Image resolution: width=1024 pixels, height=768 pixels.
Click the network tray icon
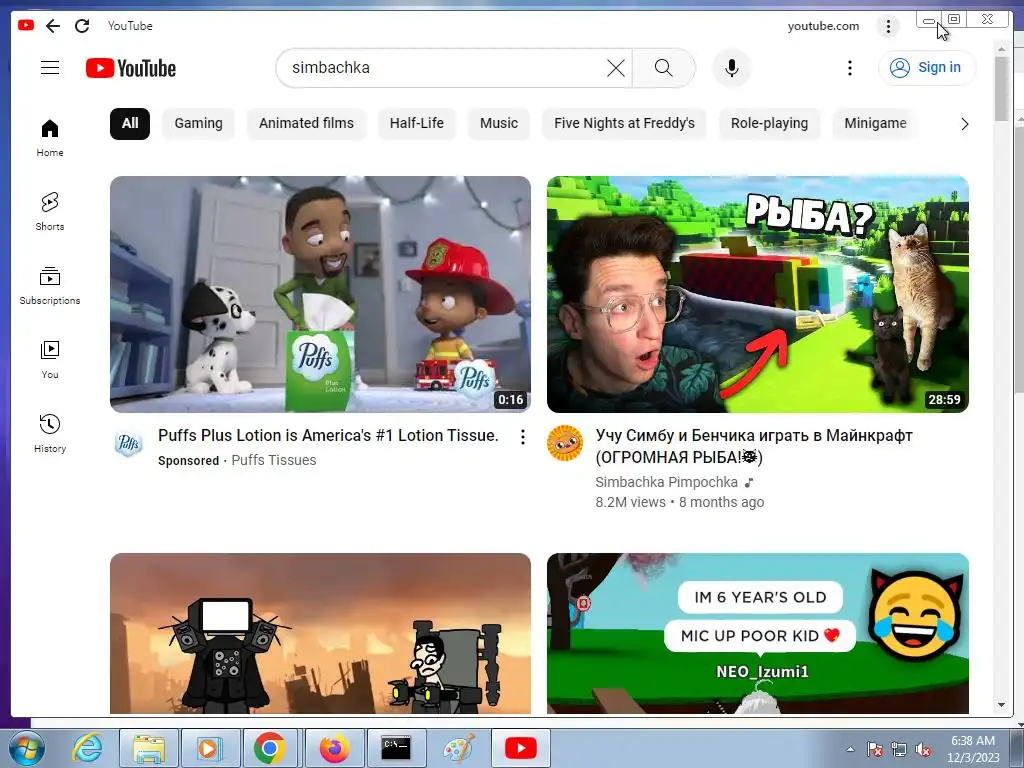[x=899, y=750]
